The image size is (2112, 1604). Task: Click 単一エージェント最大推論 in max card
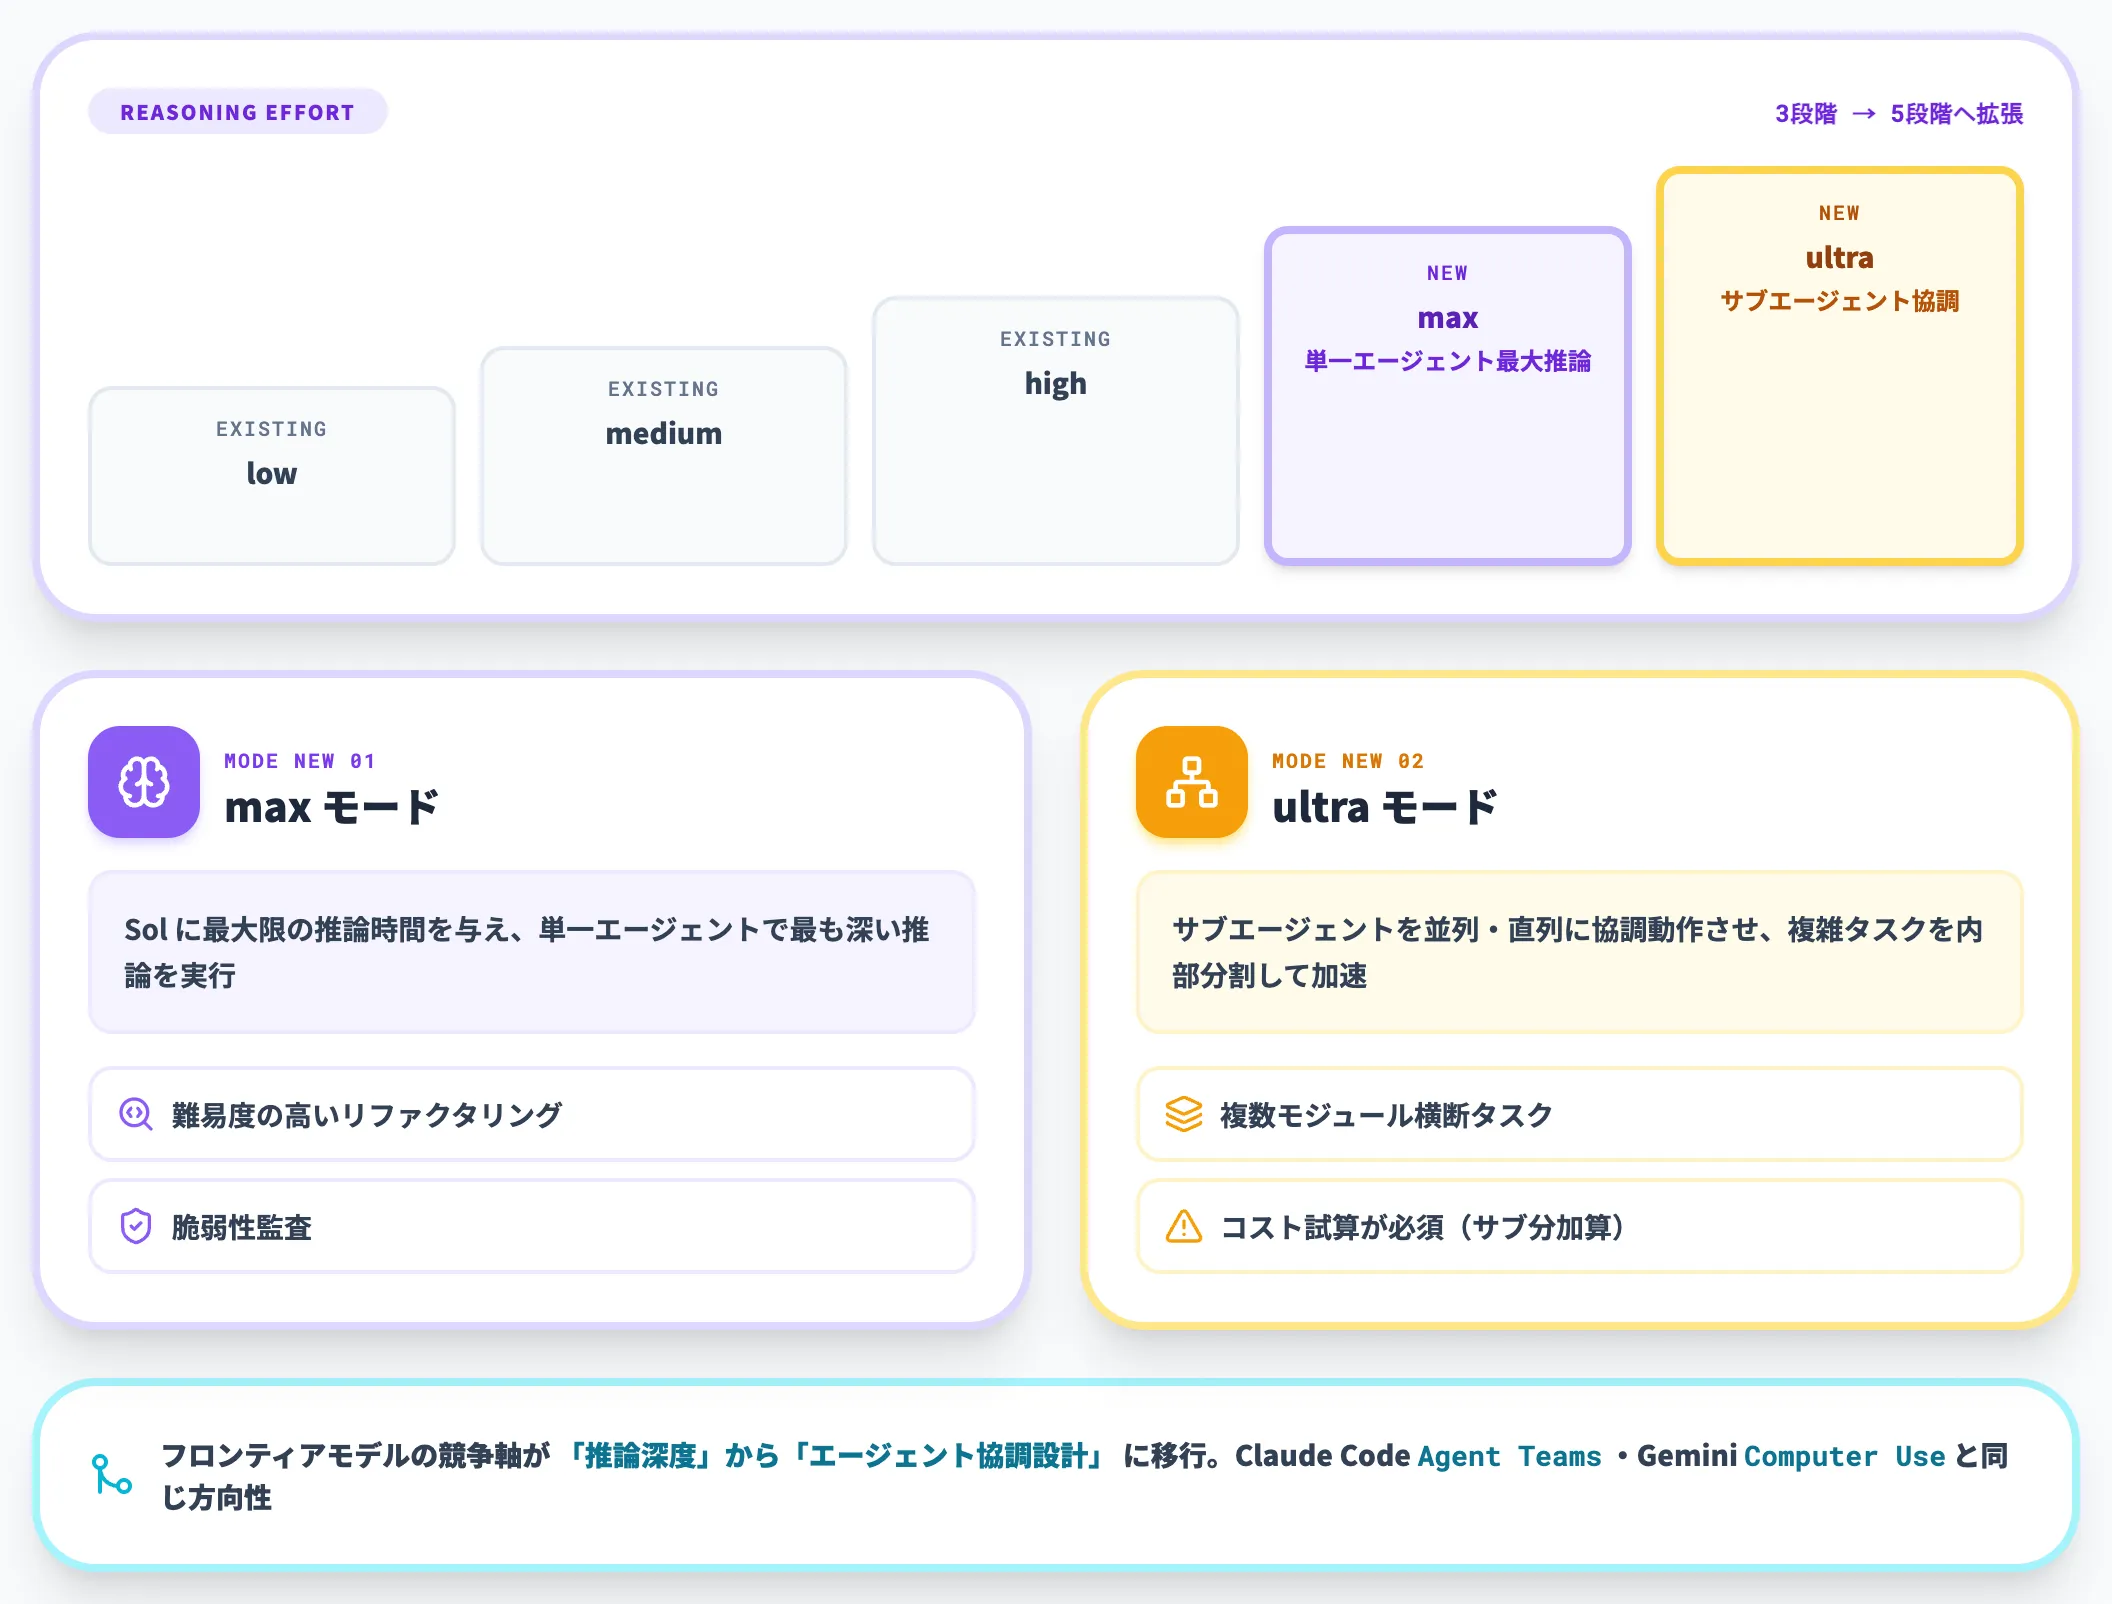coord(1448,361)
